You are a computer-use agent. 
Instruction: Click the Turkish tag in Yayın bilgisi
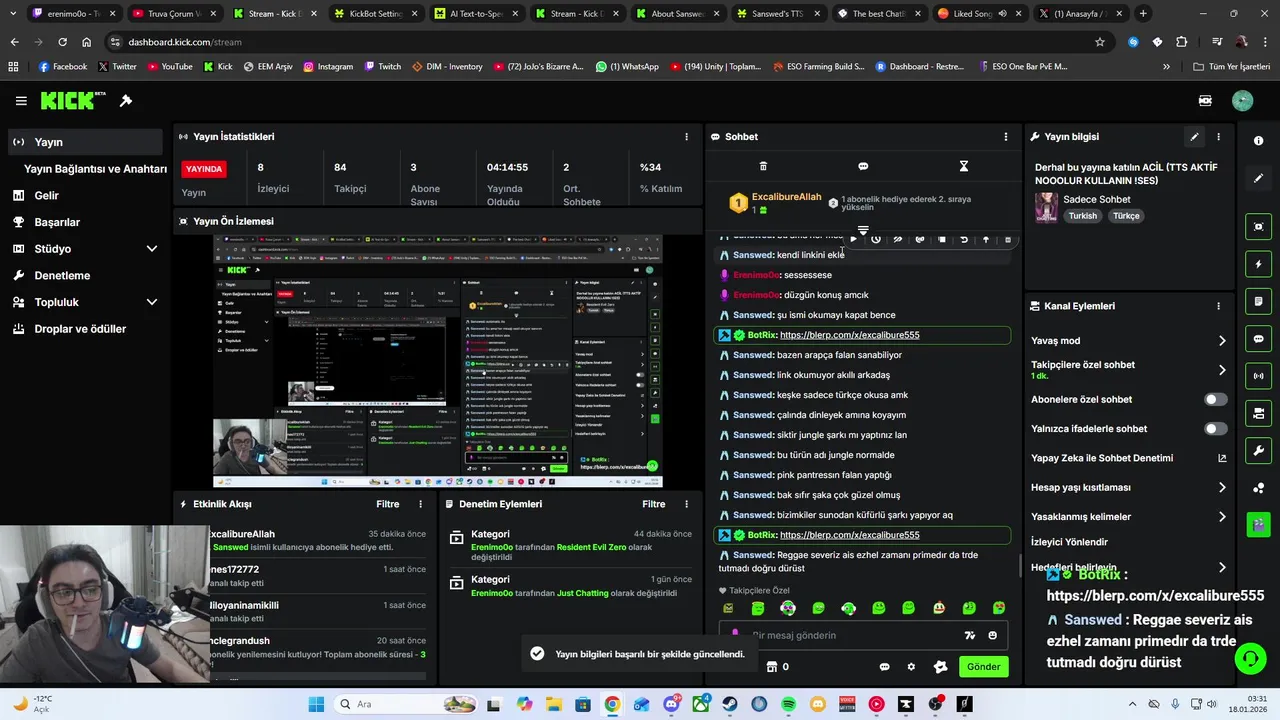pos(1082,216)
